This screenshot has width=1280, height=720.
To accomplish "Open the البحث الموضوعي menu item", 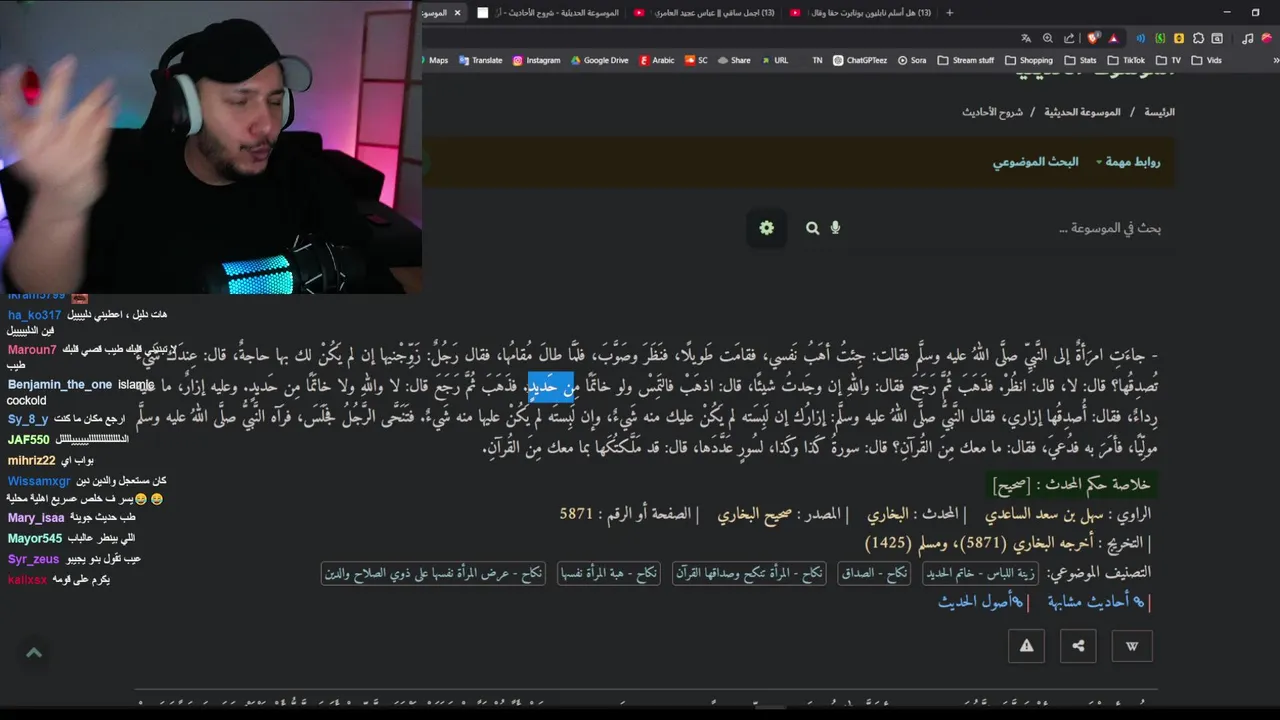I will point(1035,161).
